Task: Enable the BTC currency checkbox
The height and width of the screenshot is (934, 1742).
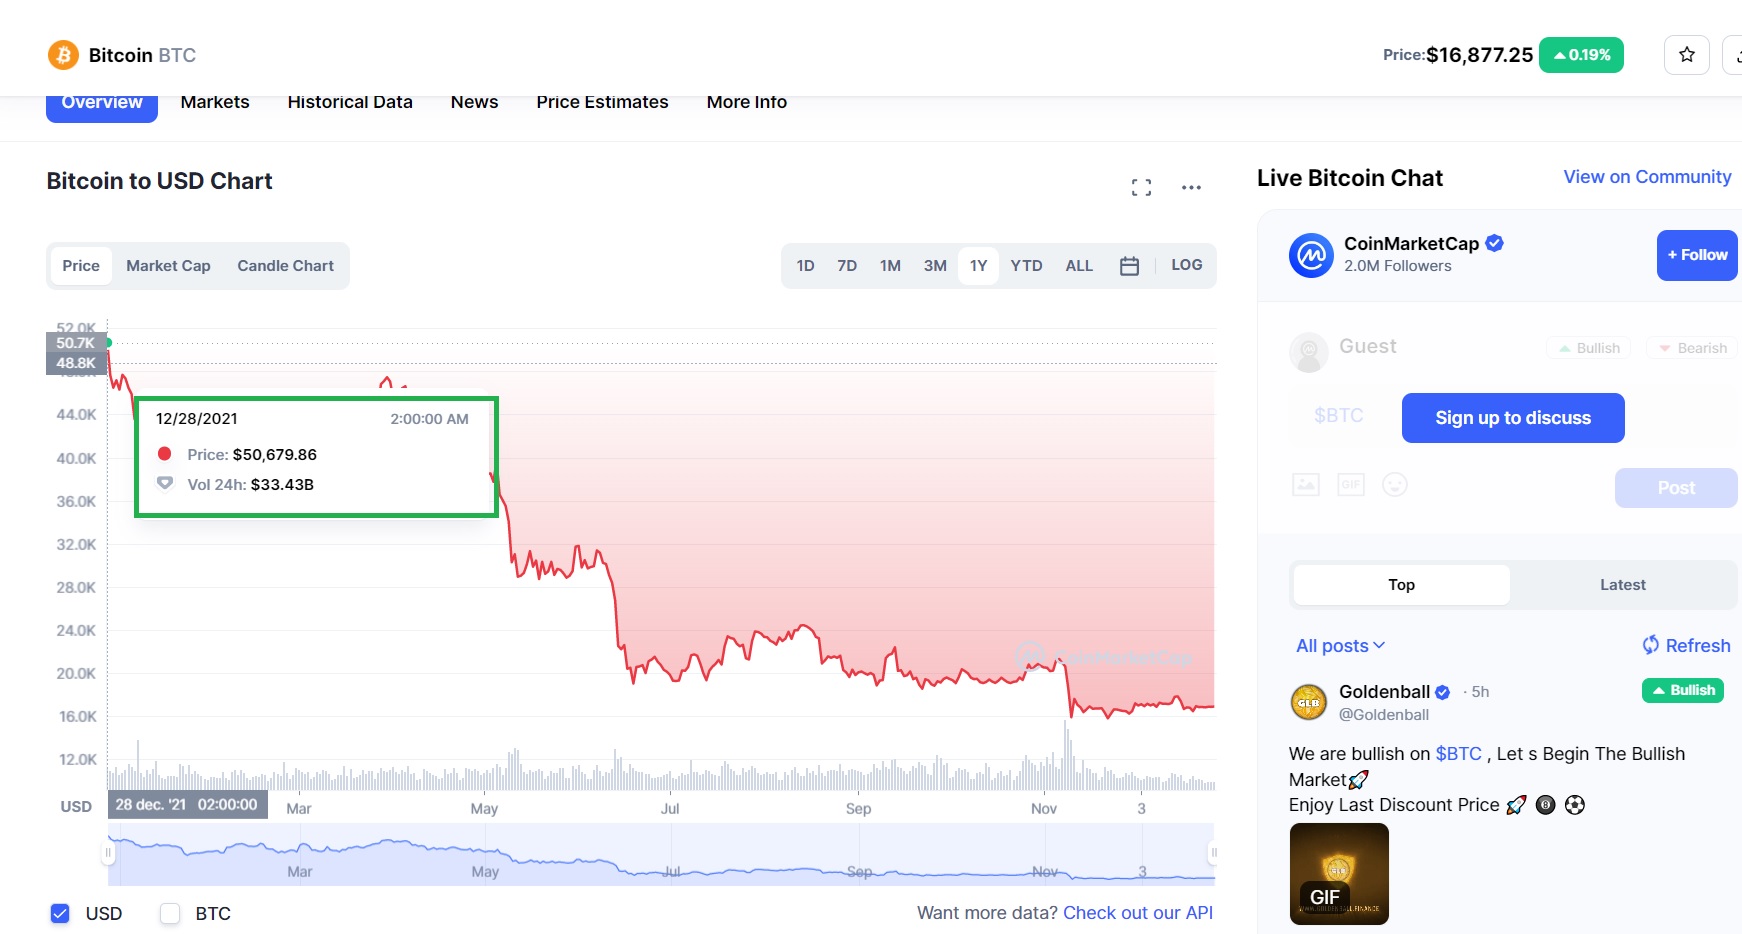Action: tap(170, 913)
